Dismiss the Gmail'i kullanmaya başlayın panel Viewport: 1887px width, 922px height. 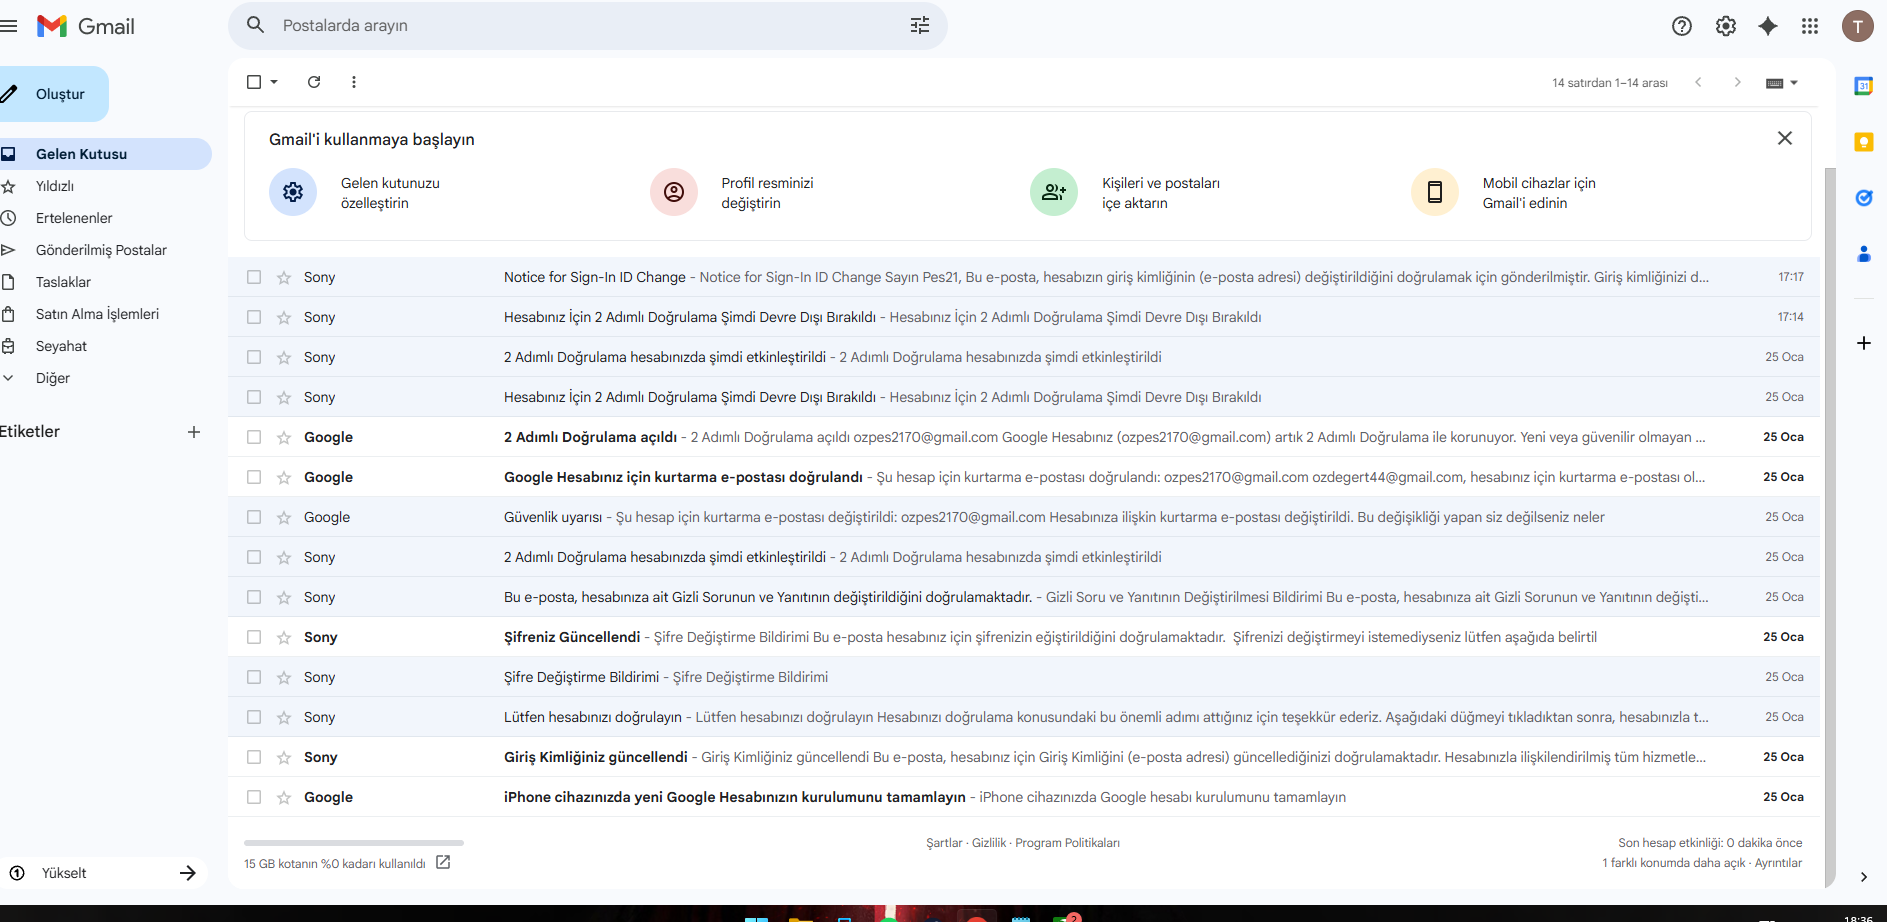[1785, 138]
